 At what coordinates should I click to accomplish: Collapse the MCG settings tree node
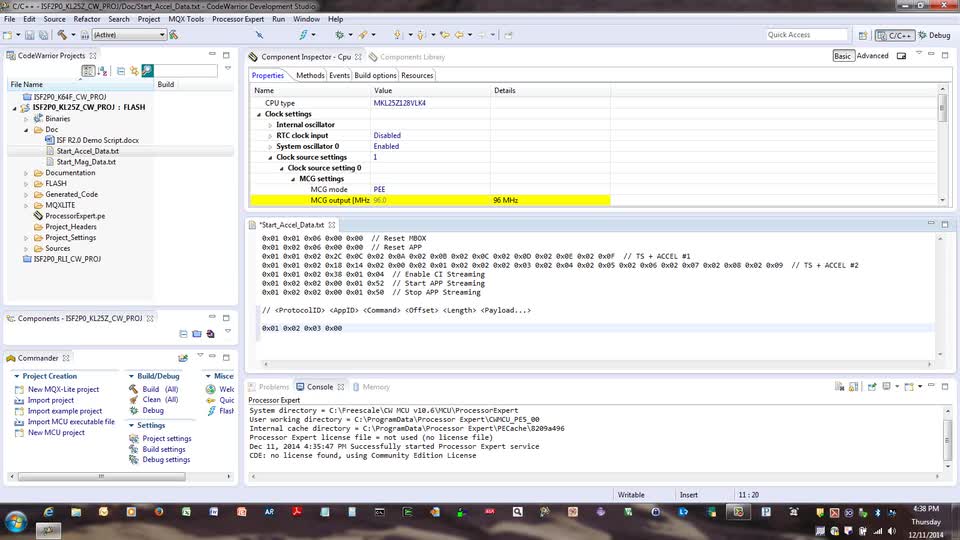coord(293,178)
